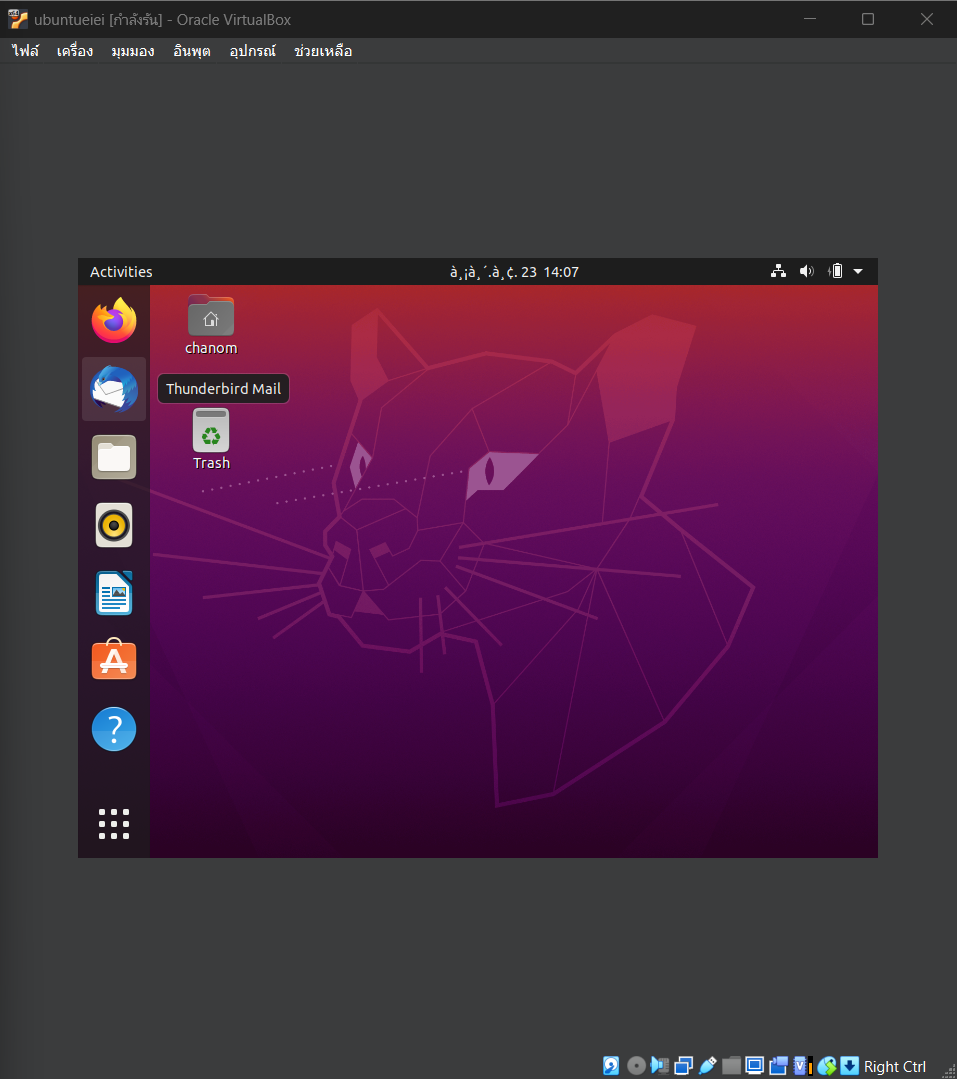Viewport: 957px width, 1079px height.
Task: Open the Files file manager
Action: 113,457
